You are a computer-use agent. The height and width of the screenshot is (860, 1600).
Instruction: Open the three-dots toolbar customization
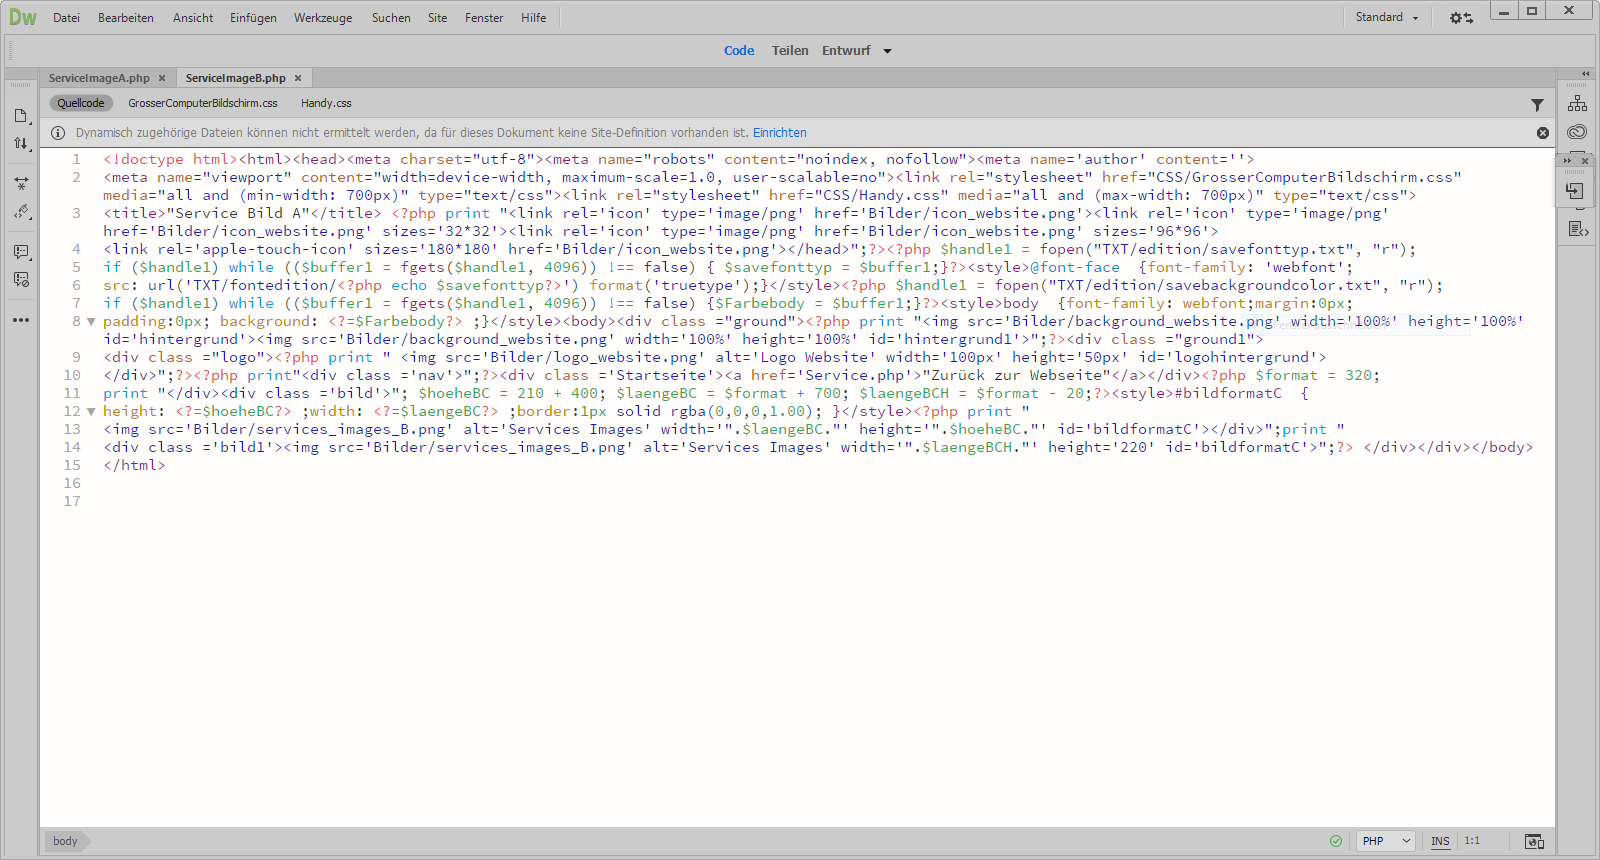tap(21, 320)
